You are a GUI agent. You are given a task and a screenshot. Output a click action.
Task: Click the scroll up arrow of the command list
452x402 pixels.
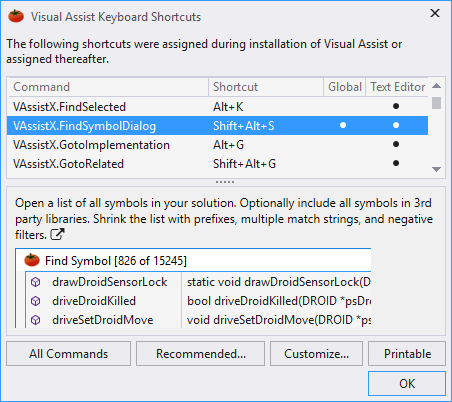pos(436,86)
